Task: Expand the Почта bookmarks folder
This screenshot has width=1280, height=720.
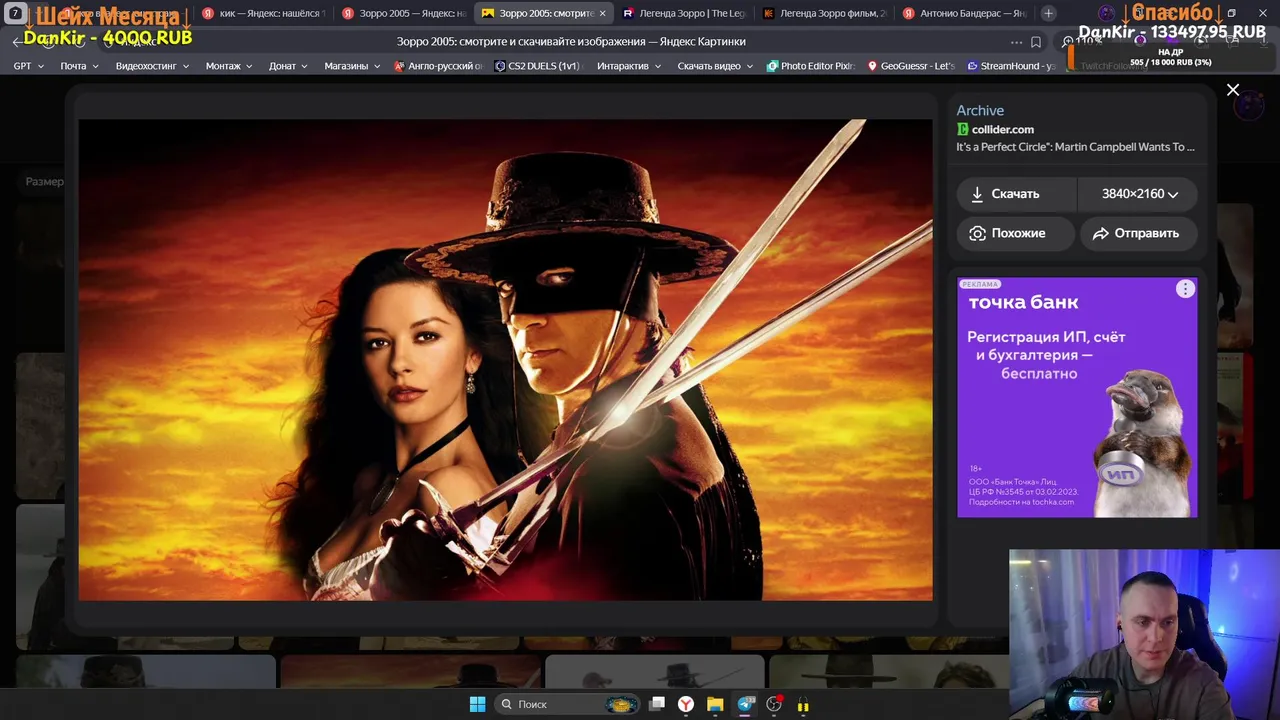Action: [79, 66]
